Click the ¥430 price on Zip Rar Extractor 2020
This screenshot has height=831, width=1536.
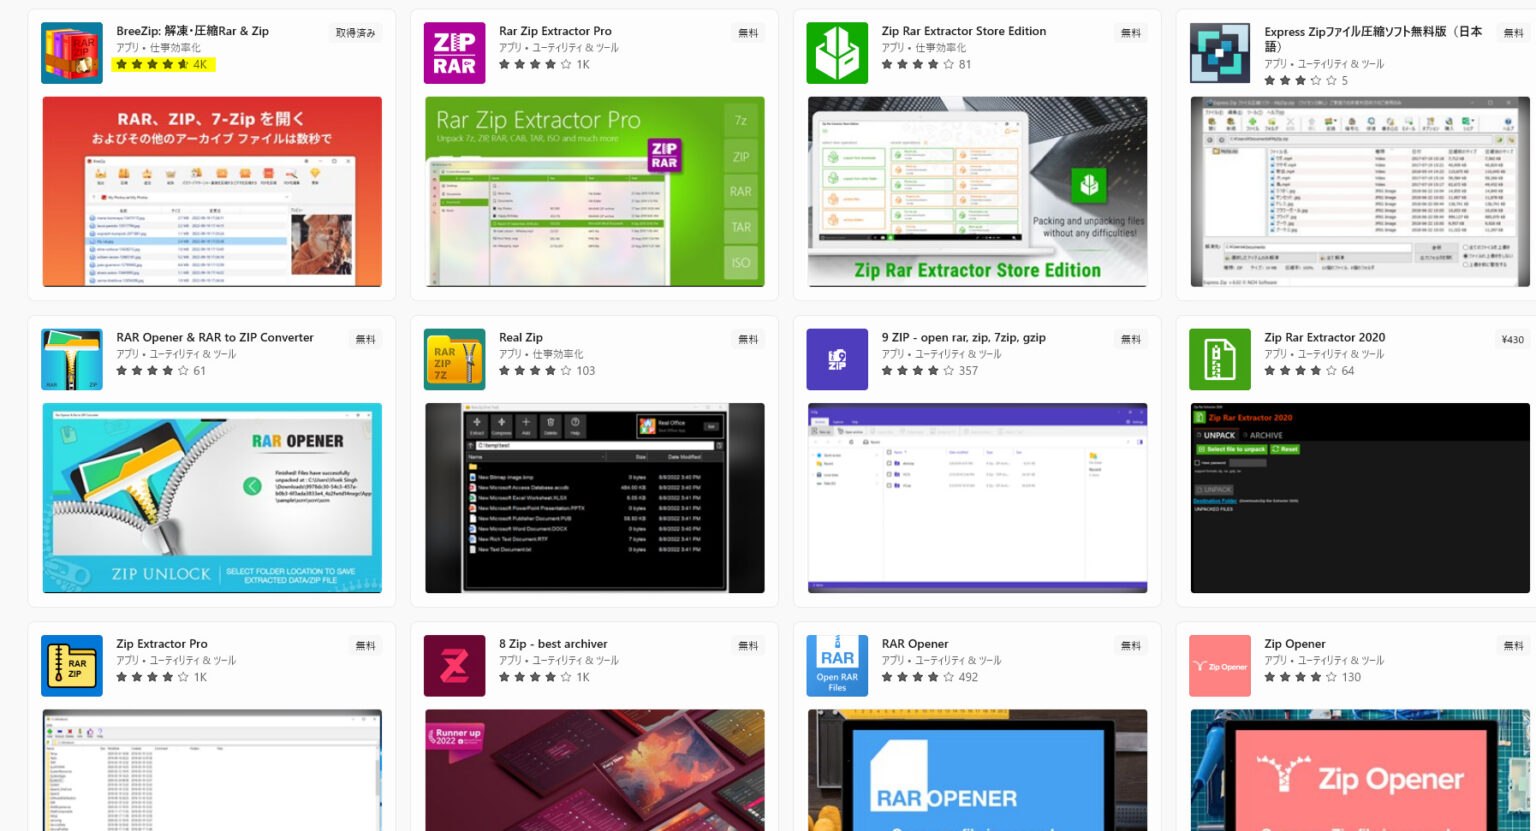(1512, 340)
